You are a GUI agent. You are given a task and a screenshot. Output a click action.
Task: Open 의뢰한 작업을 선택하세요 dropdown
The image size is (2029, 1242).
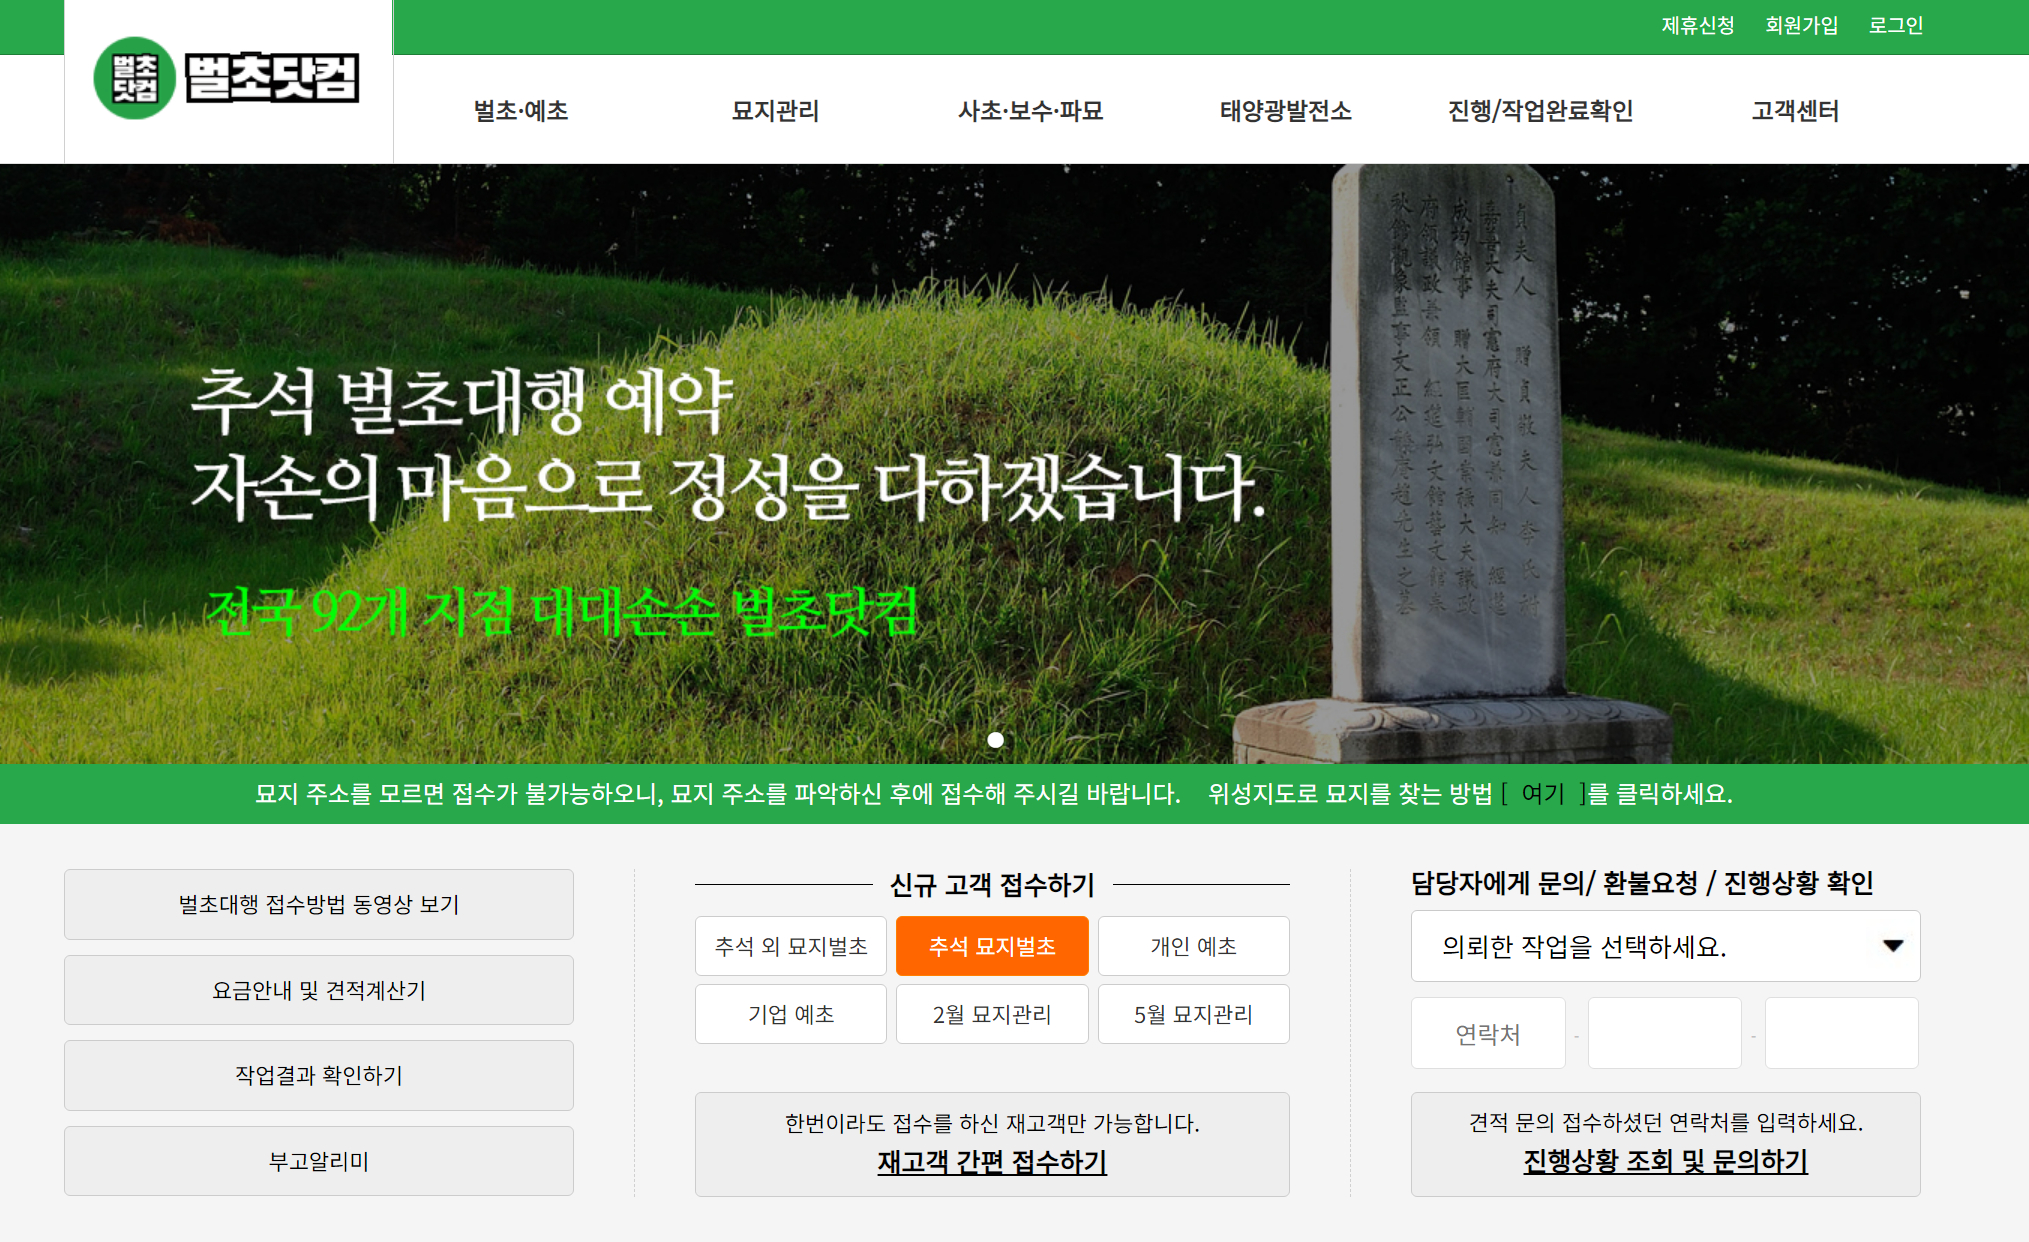coord(1665,946)
